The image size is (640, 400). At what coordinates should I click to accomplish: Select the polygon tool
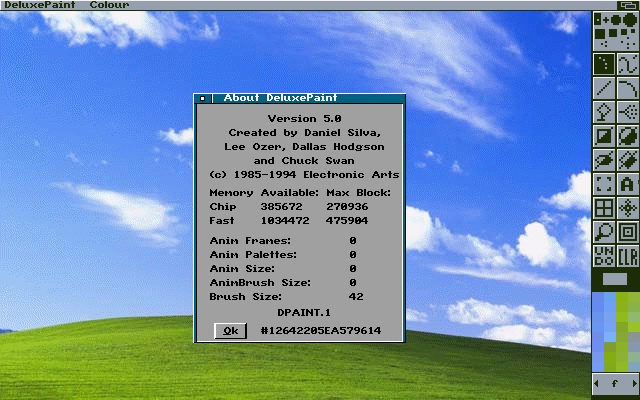(x=628, y=160)
